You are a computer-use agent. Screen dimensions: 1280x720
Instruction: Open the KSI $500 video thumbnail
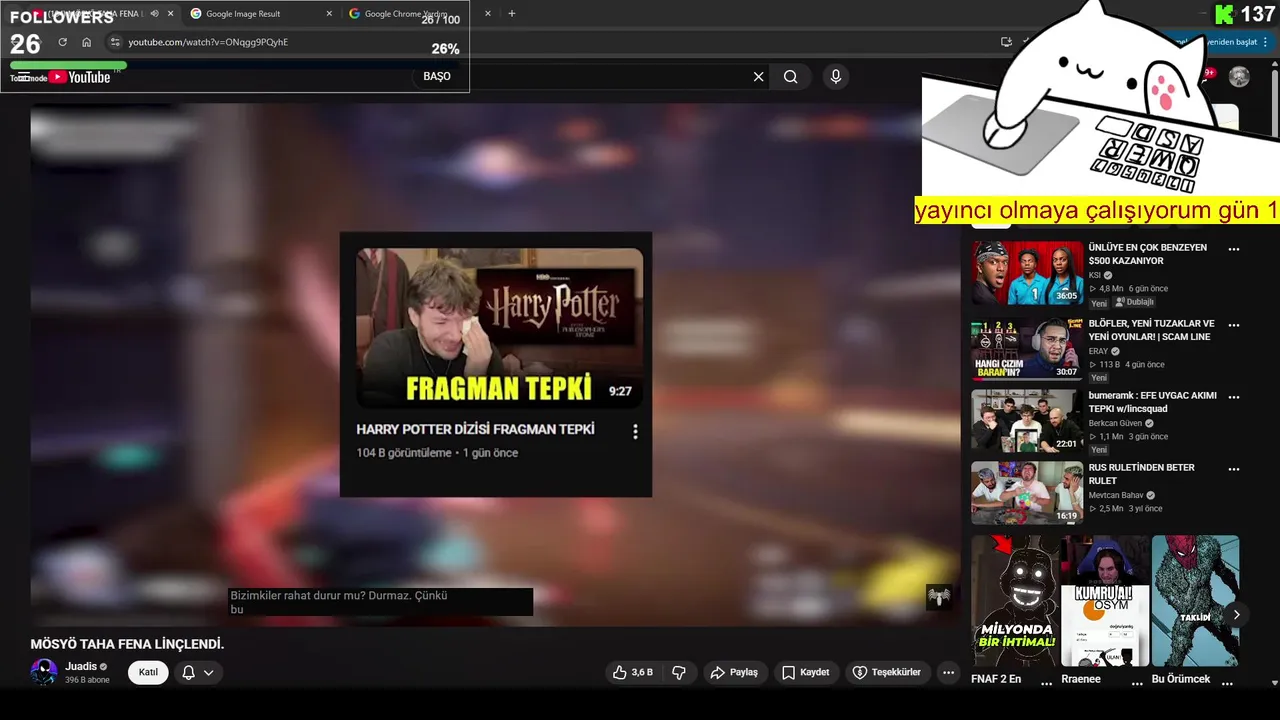point(1027,273)
